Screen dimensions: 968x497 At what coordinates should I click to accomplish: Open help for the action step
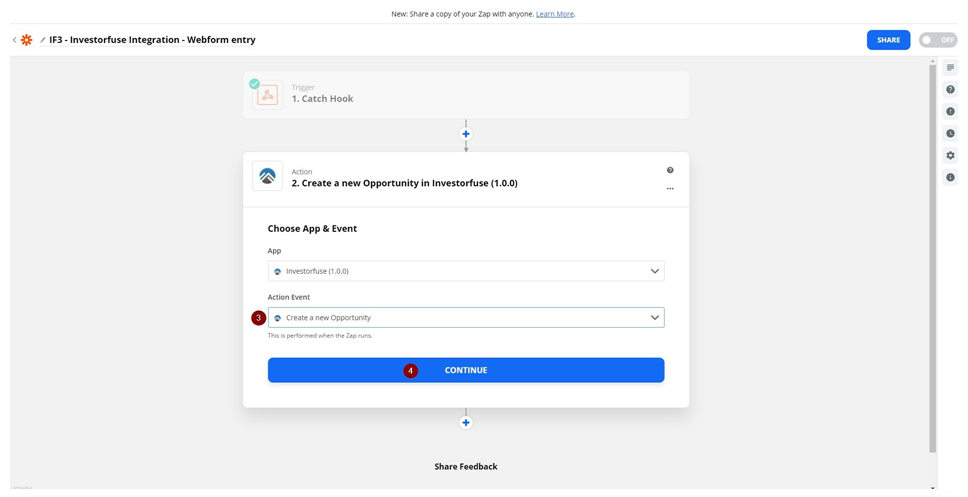pos(670,170)
